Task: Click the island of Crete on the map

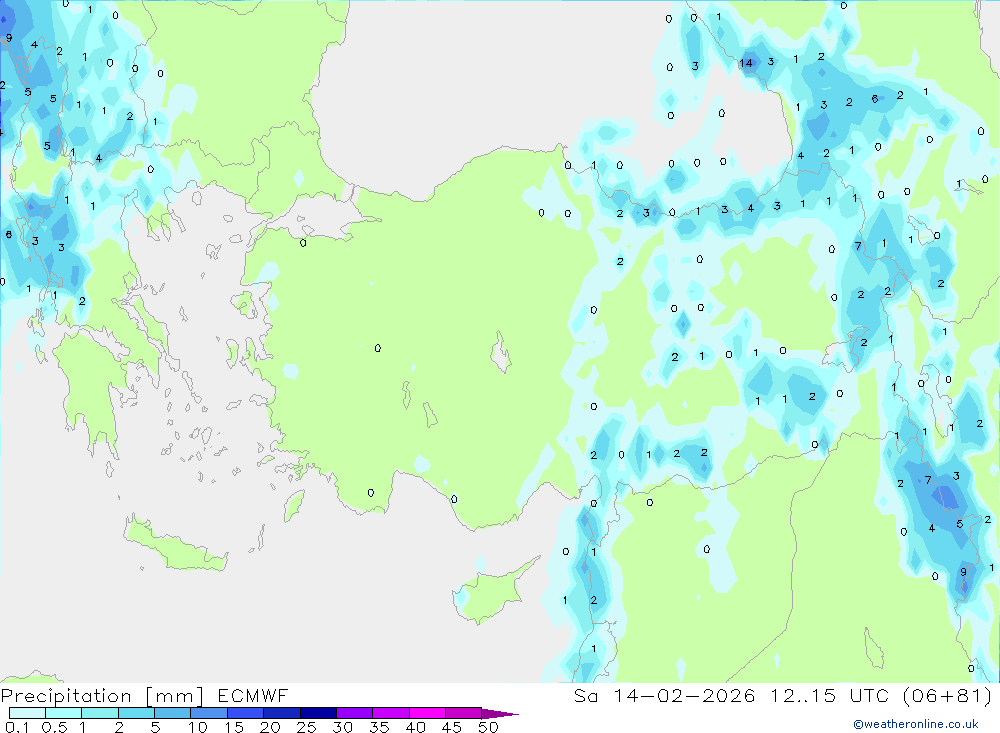Action: coord(175,547)
